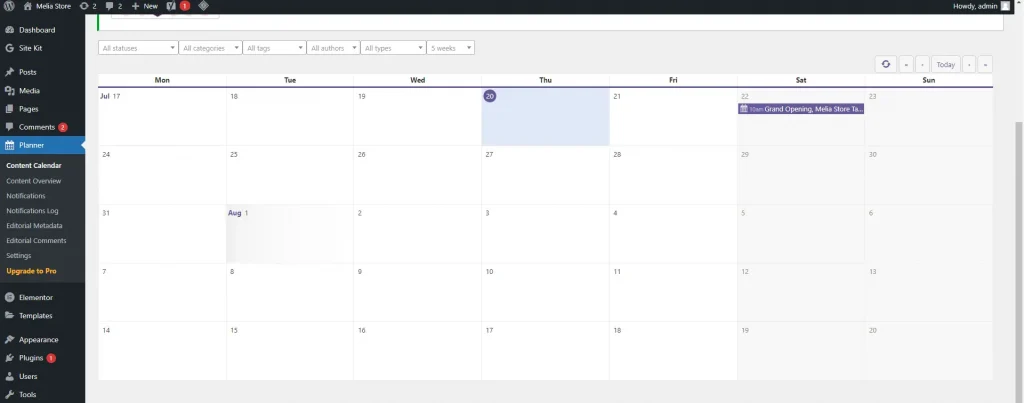The width and height of the screenshot is (1024, 403).
Task: Open Notifications submenu item
Action: pos(25,196)
